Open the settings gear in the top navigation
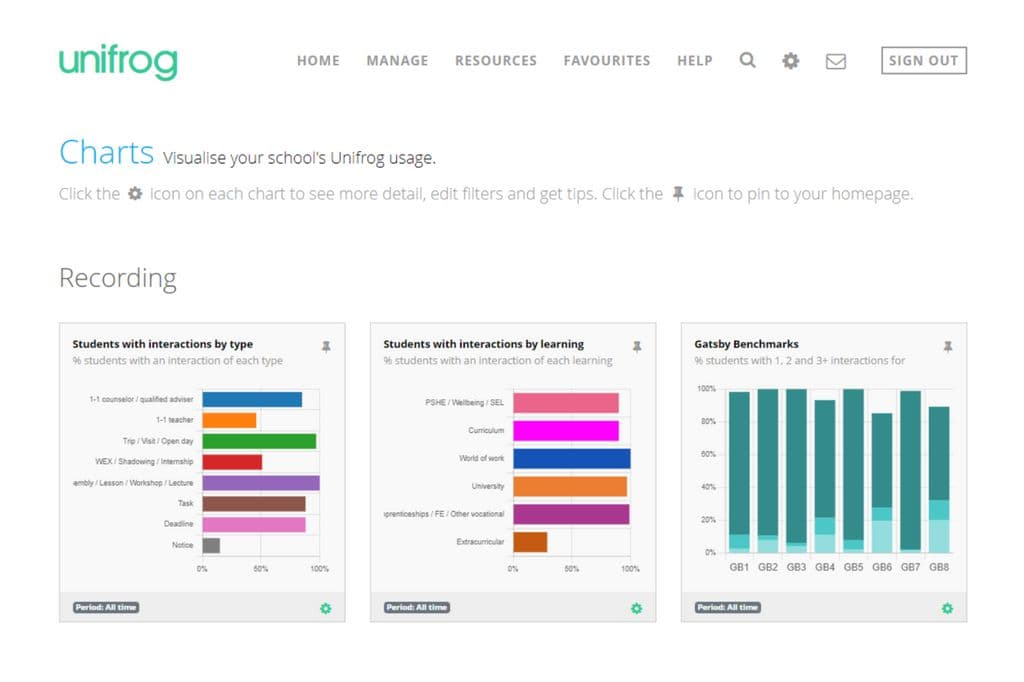 [x=790, y=60]
